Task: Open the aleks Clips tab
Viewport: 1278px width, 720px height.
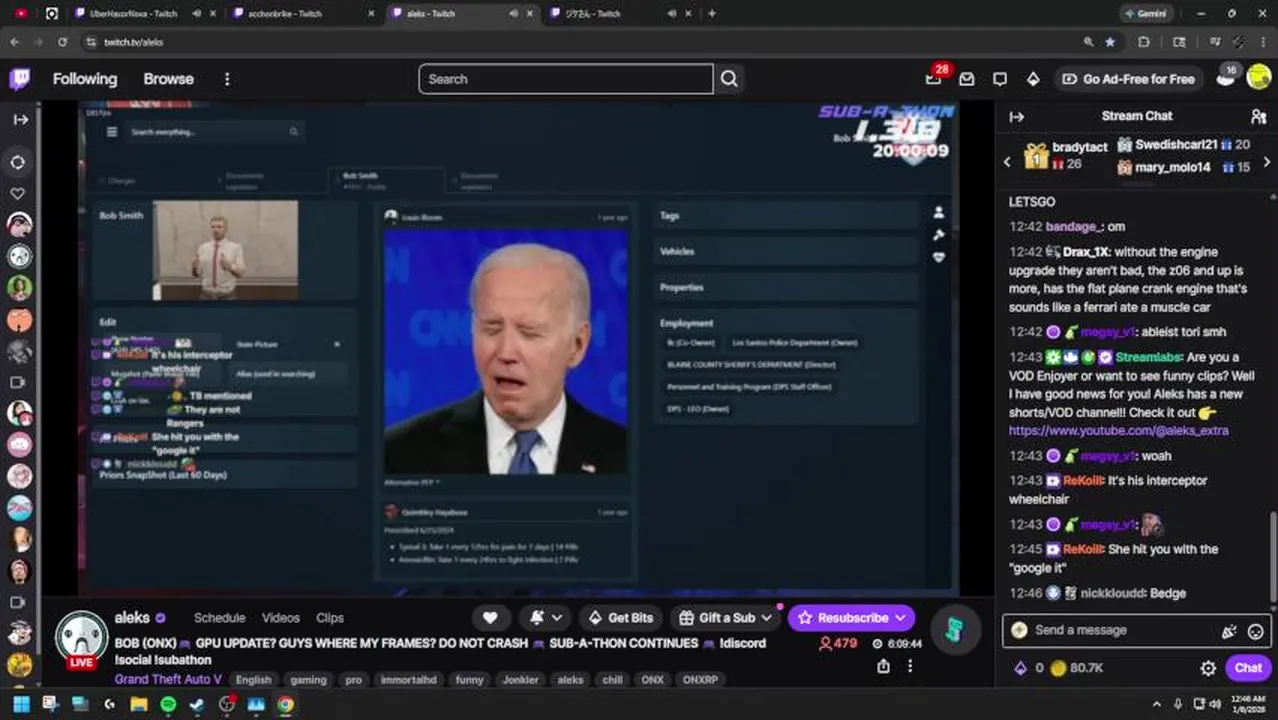Action: pyautogui.click(x=330, y=618)
